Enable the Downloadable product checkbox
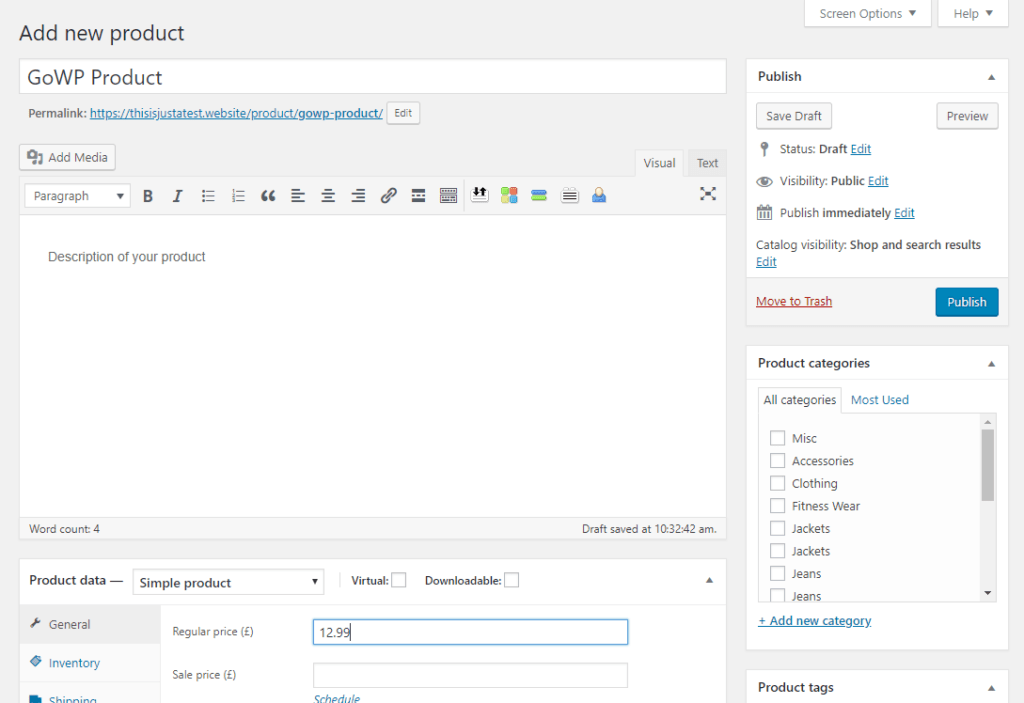Screen dimensions: 1024x703 coord(511,580)
